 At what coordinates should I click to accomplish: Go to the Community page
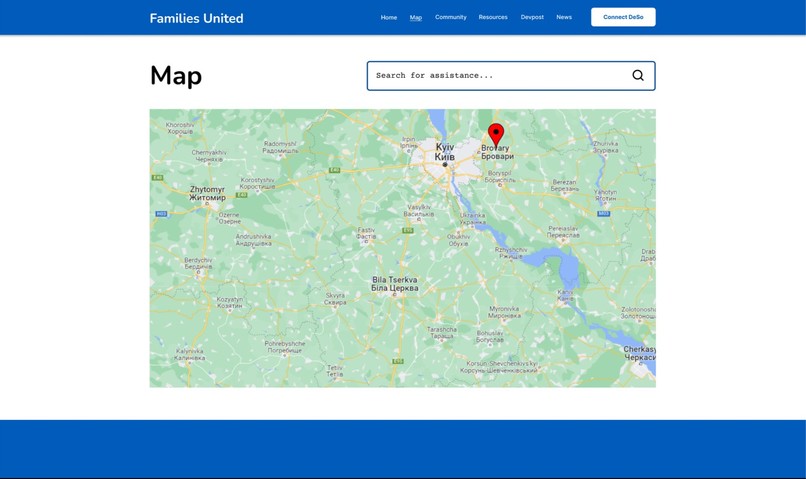(451, 17)
